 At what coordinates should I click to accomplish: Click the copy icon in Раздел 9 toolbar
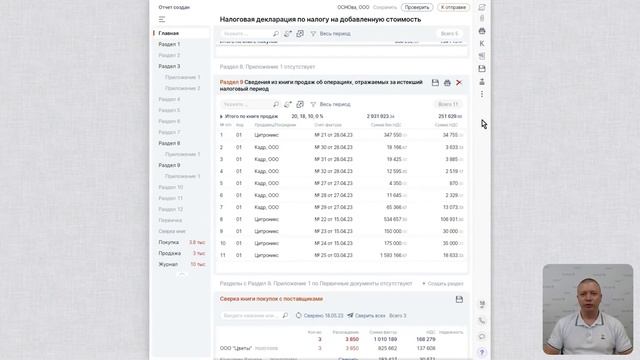(x=300, y=104)
